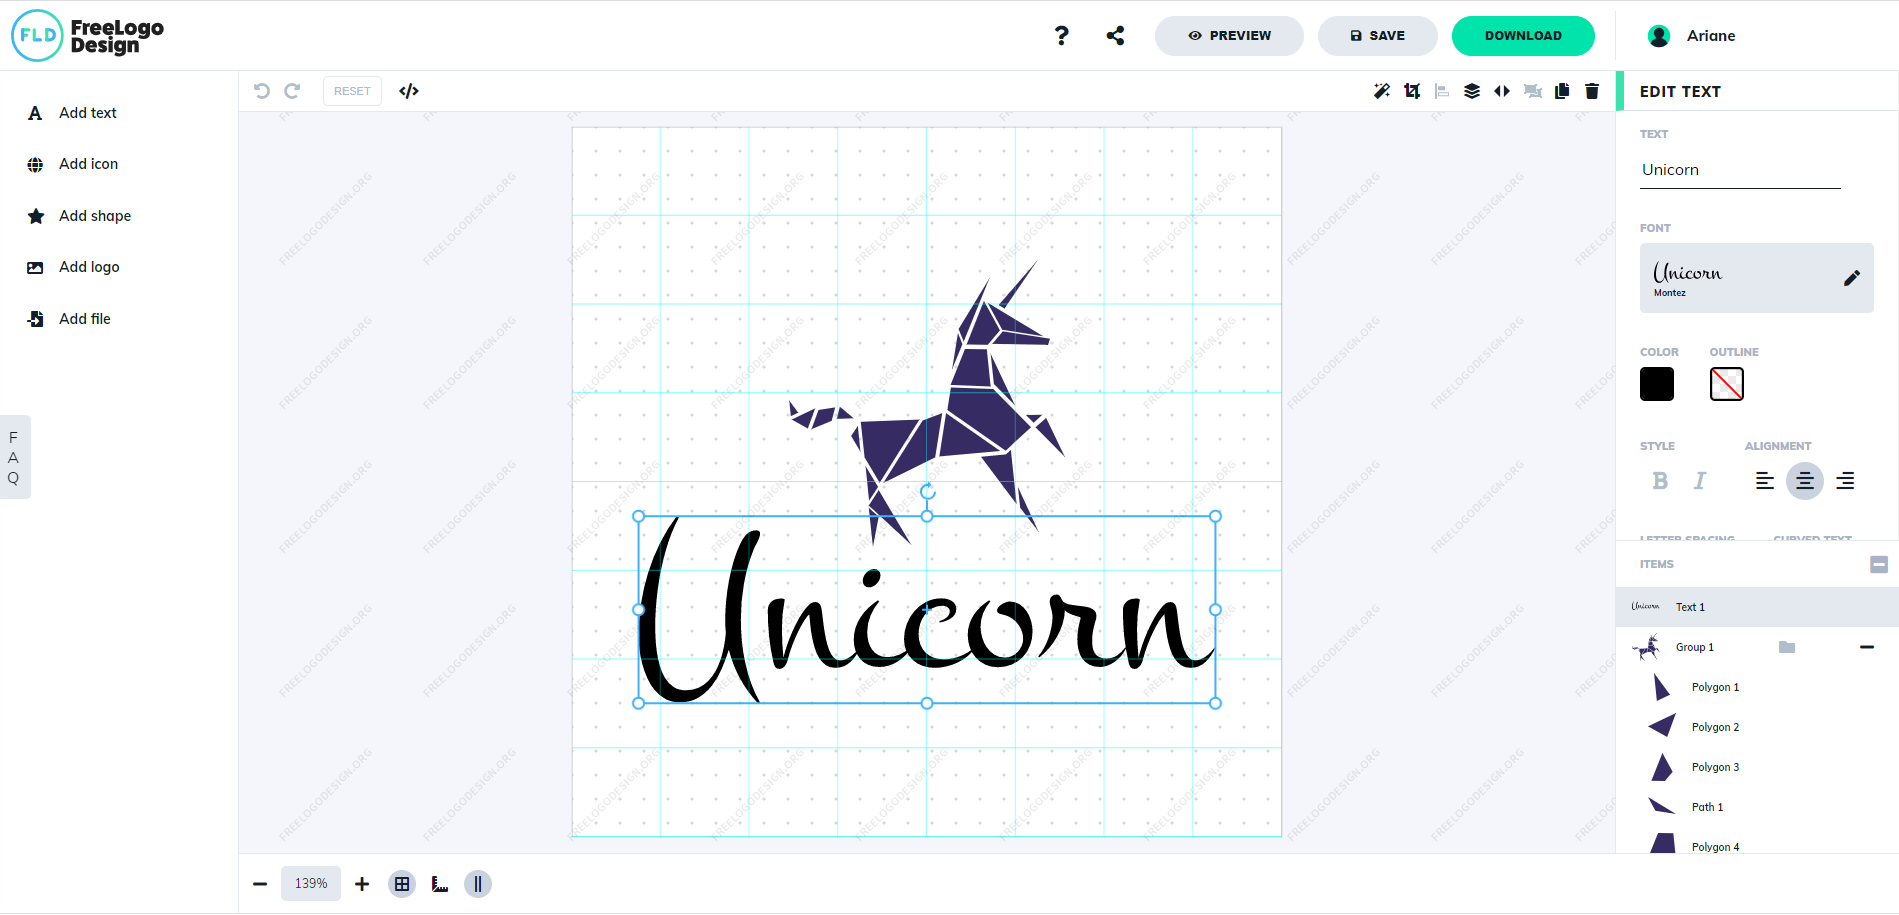Toggle bold style on the text
The height and width of the screenshot is (915, 1899).
1659,480
